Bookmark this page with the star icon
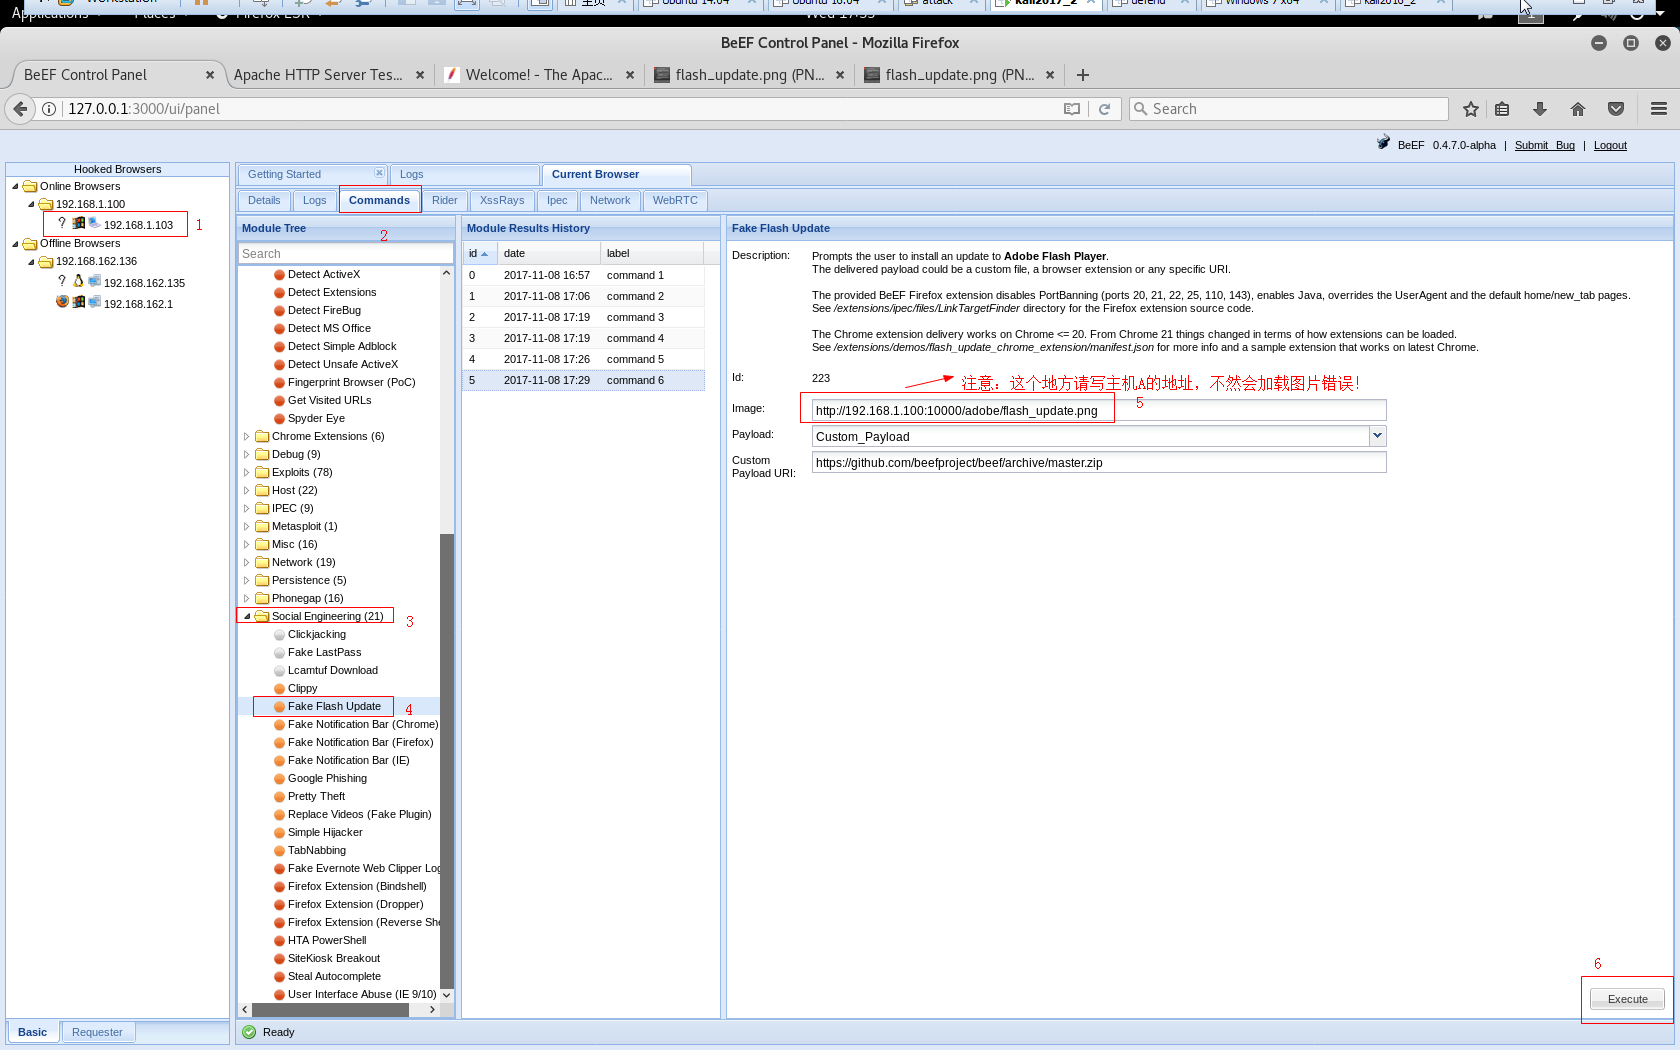This screenshot has height=1050, width=1680. [1470, 109]
